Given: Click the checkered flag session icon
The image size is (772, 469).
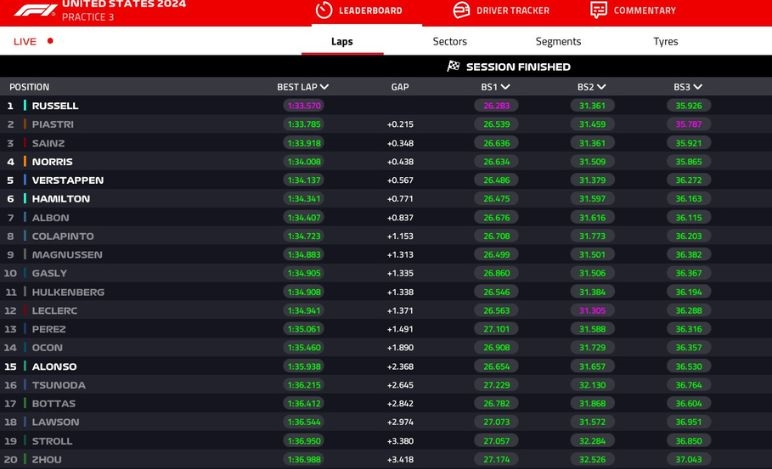Looking at the screenshot, I should [x=453, y=67].
